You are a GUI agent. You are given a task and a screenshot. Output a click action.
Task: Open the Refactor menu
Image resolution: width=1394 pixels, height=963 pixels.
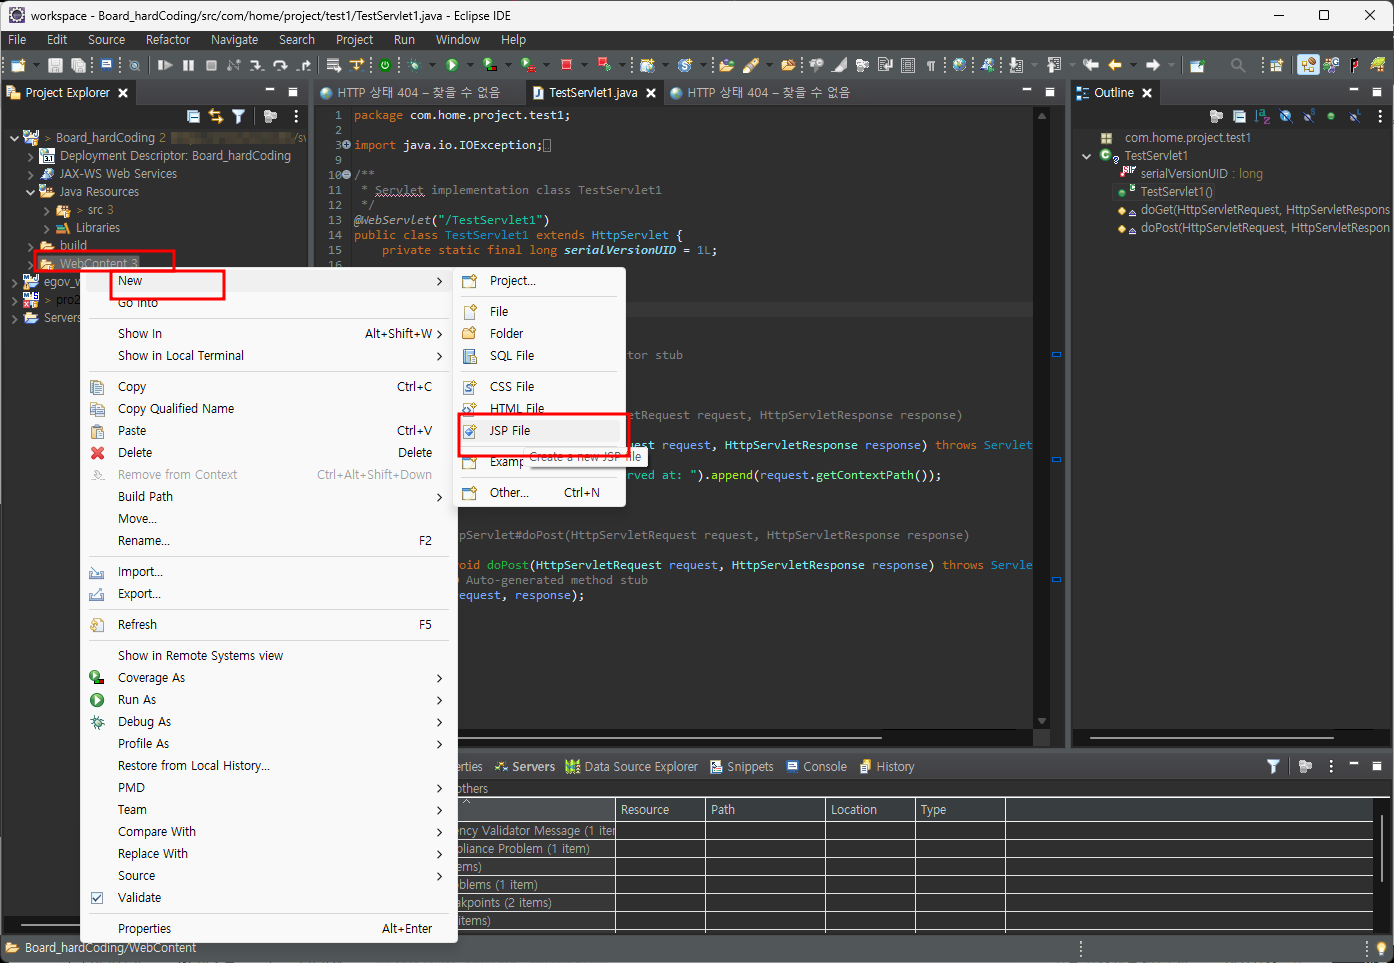point(167,40)
